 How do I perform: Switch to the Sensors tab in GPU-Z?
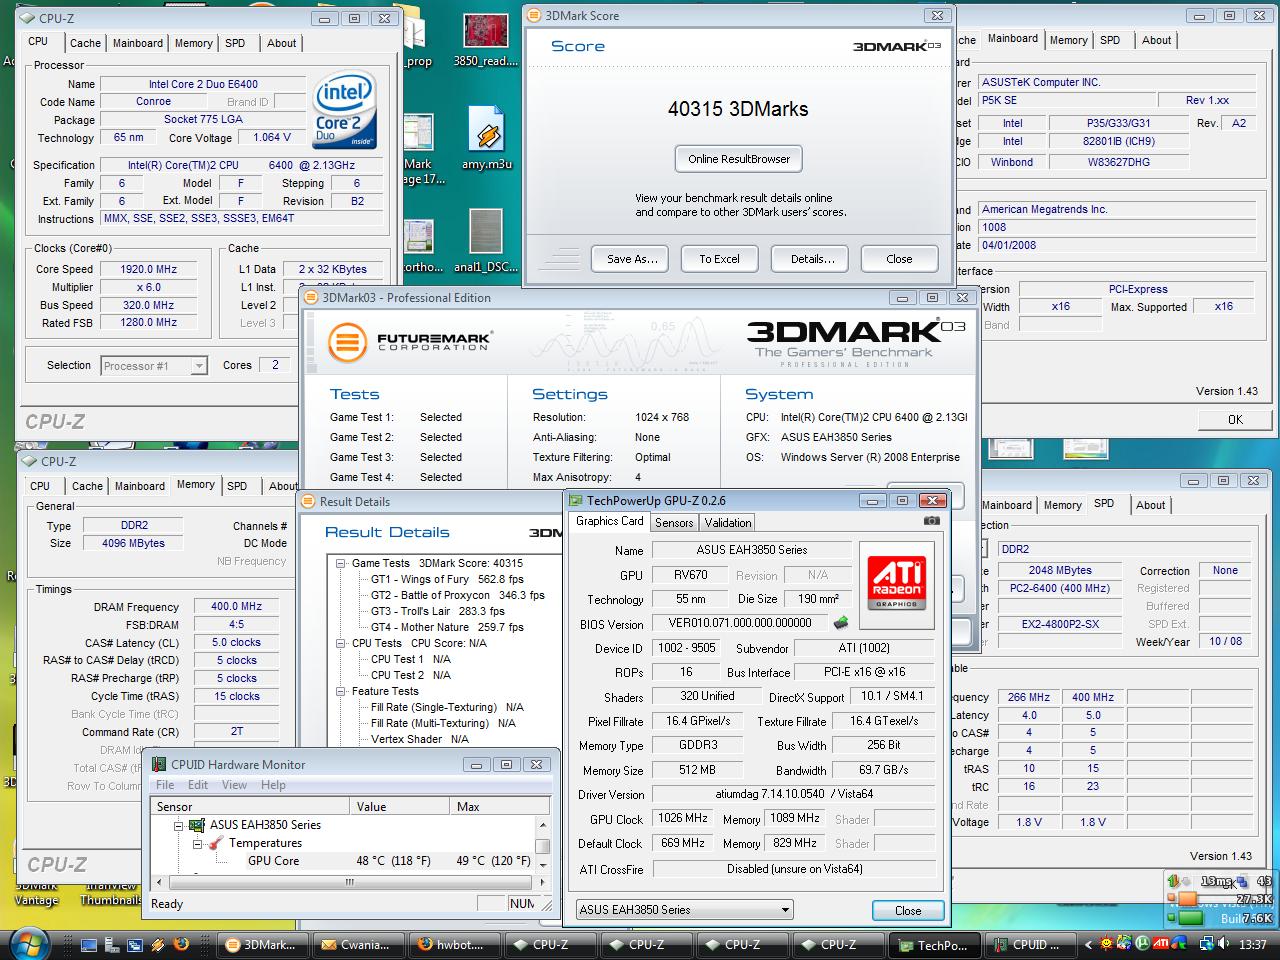674,523
